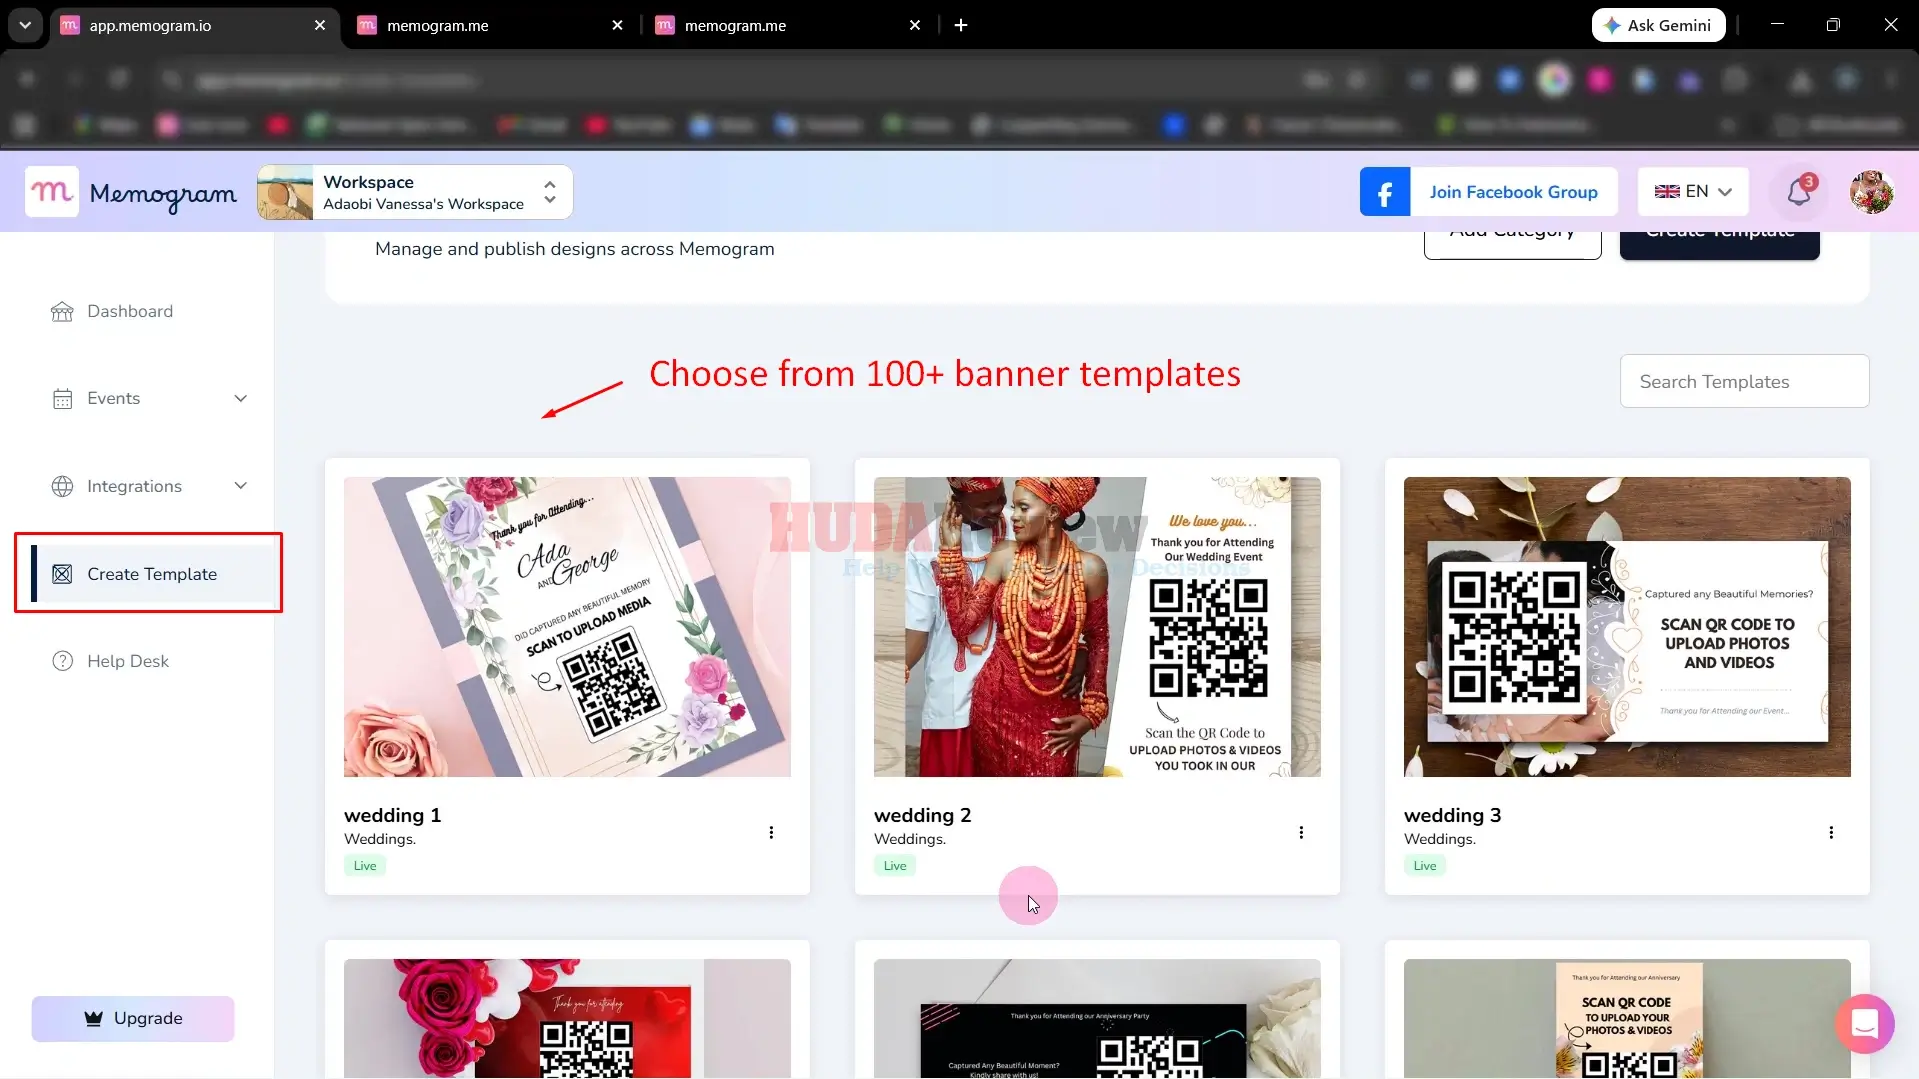Click the Help Desk question mark icon
Viewport: 1919px width, 1079px height.
62,661
